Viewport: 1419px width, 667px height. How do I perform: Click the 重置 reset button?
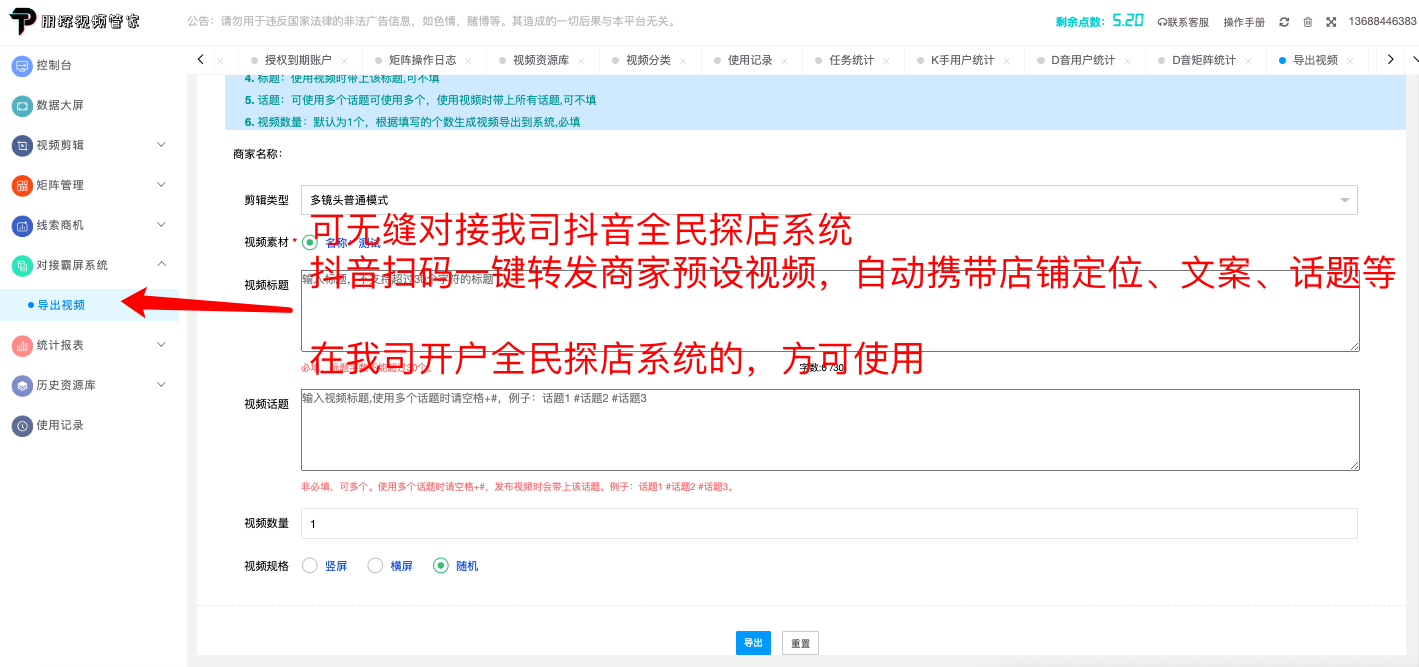click(x=801, y=643)
